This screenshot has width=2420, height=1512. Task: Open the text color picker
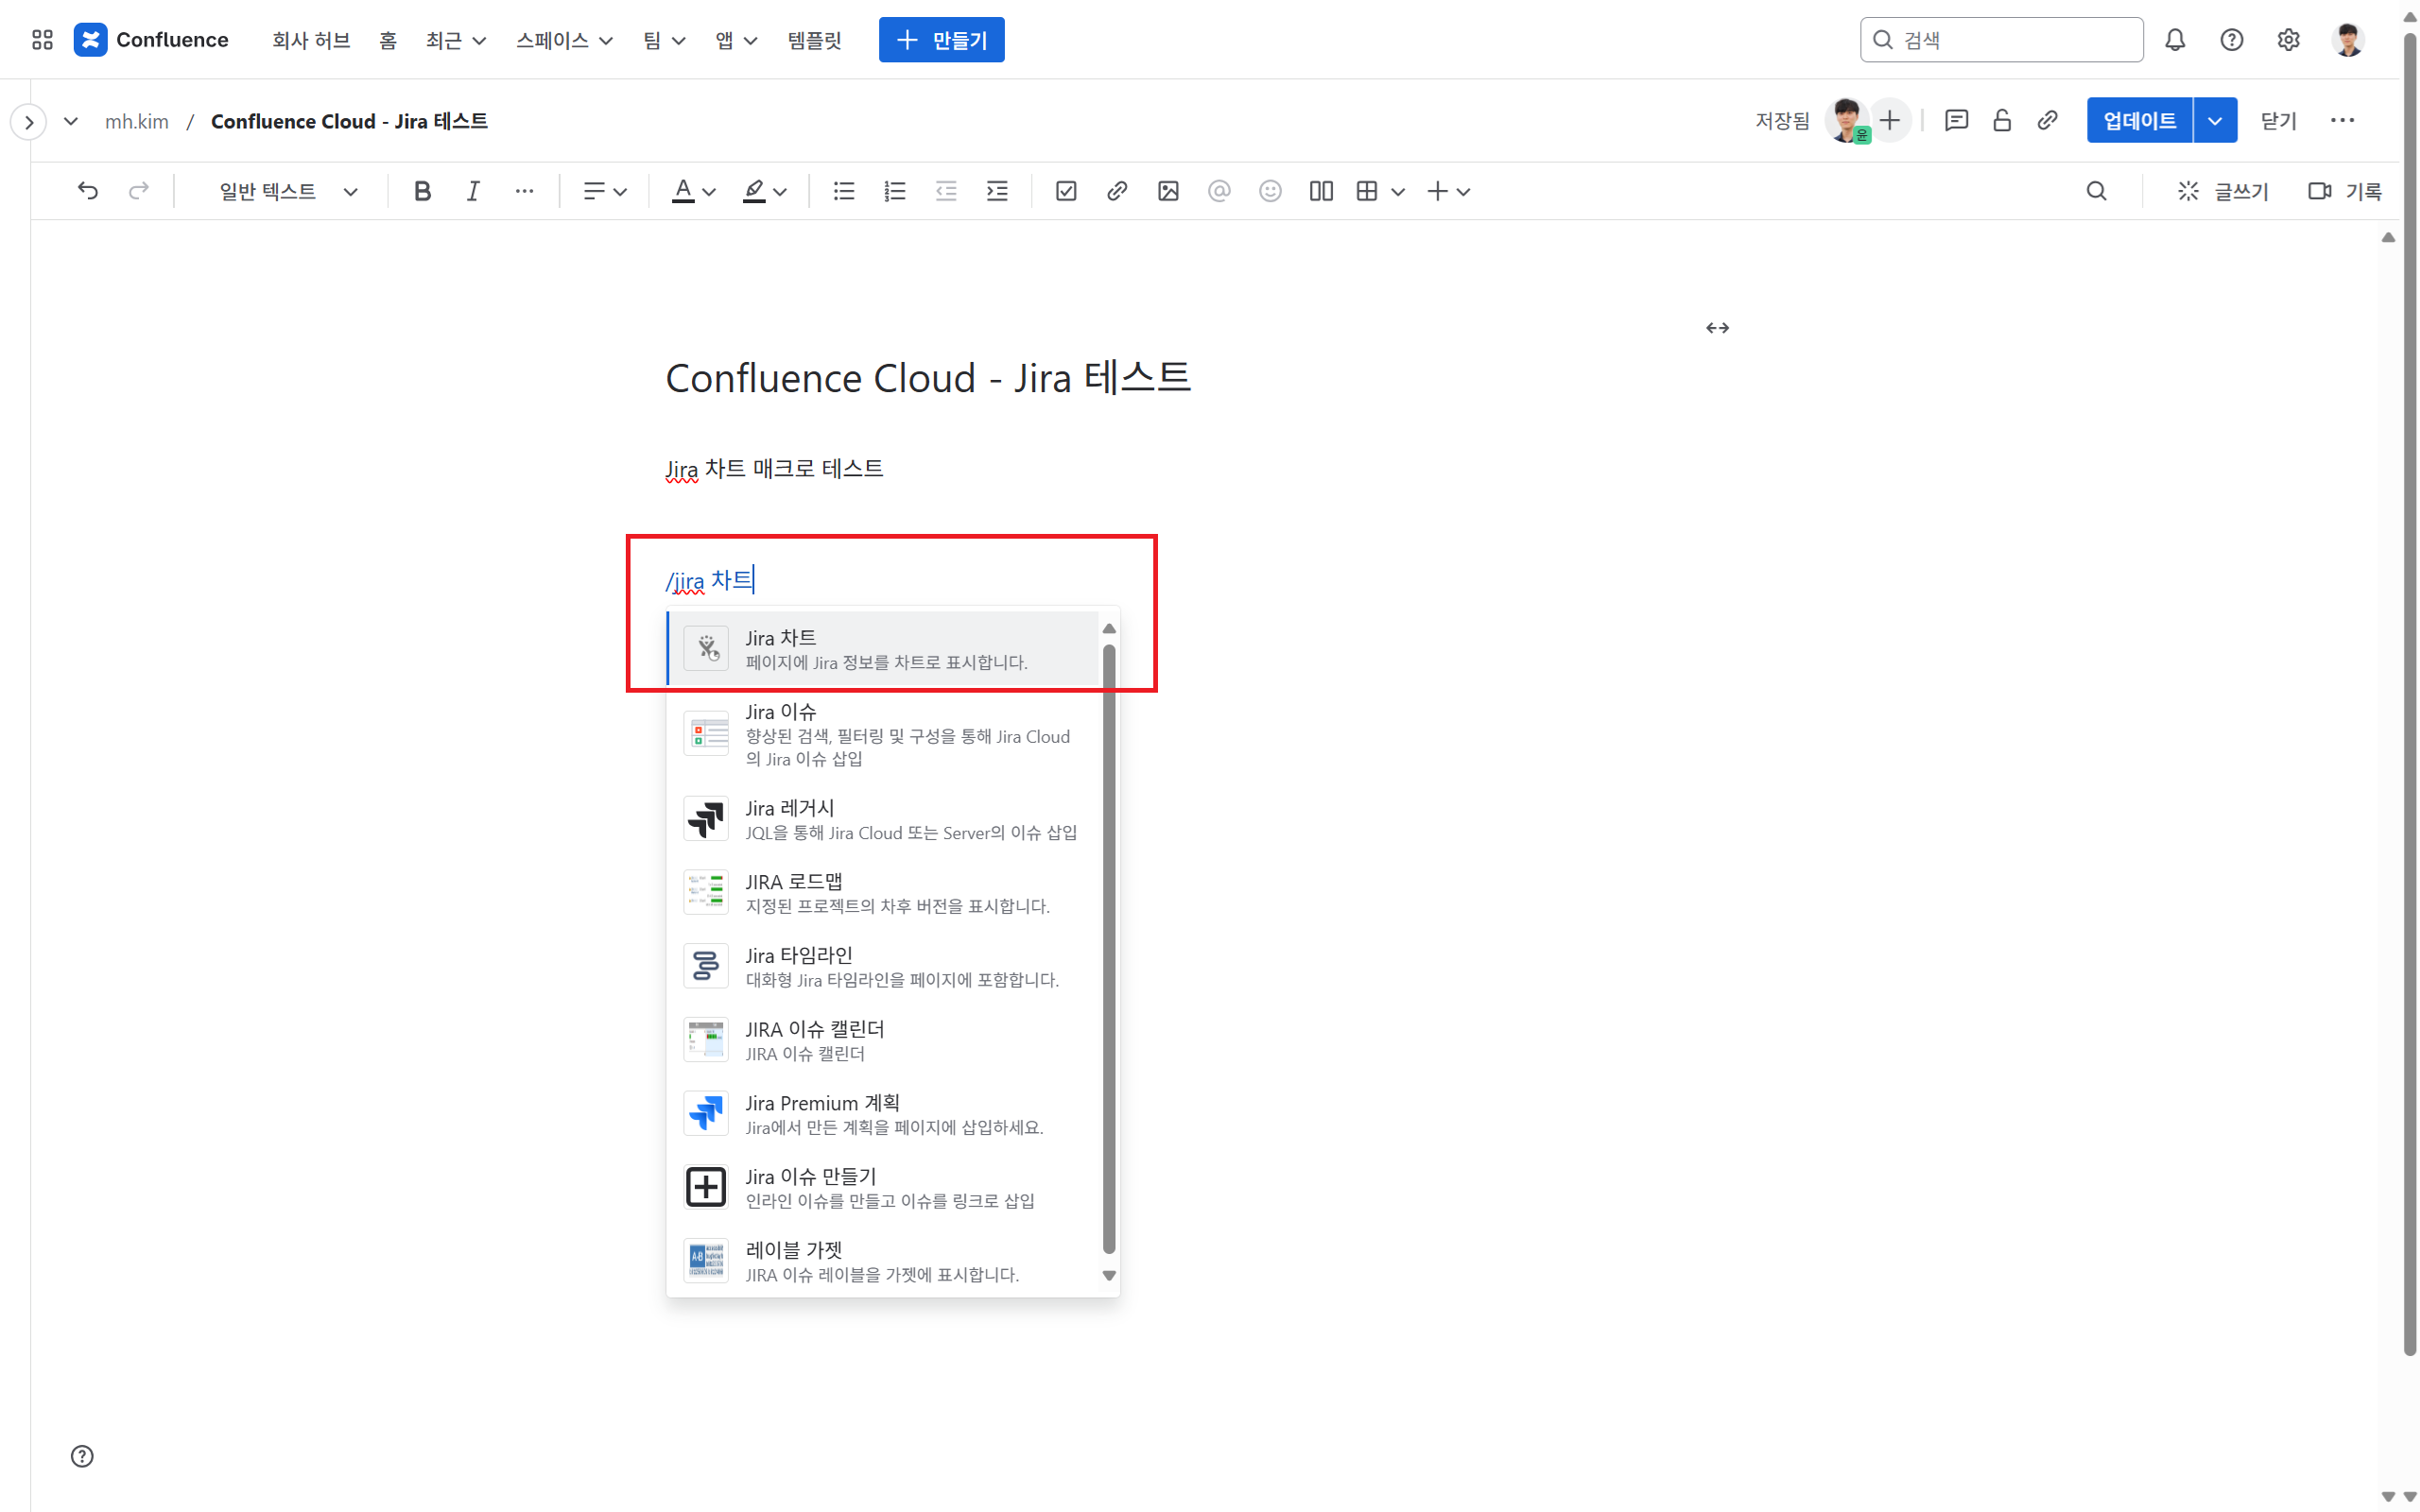[692, 191]
